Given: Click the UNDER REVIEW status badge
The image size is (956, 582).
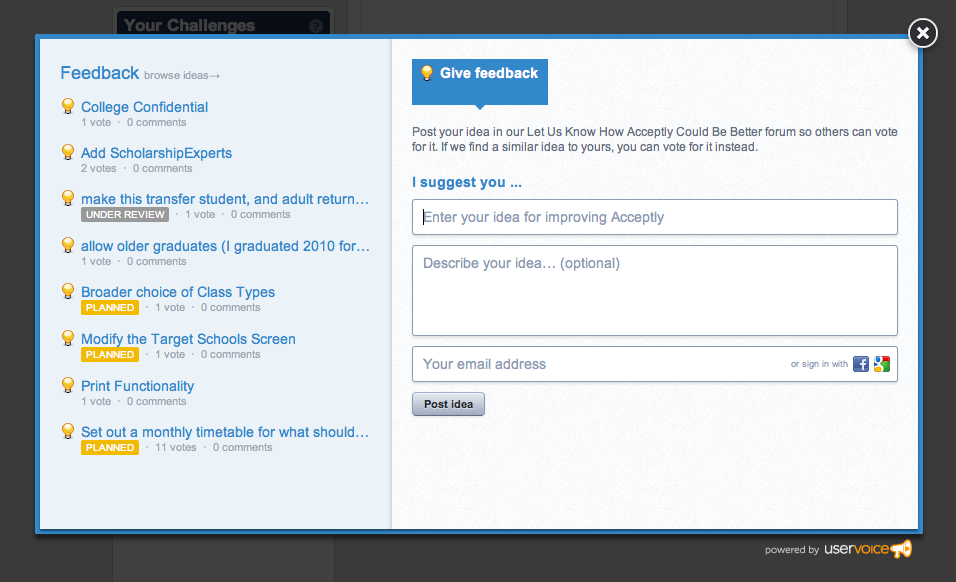Looking at the screenshot, I should pos(125,215).
